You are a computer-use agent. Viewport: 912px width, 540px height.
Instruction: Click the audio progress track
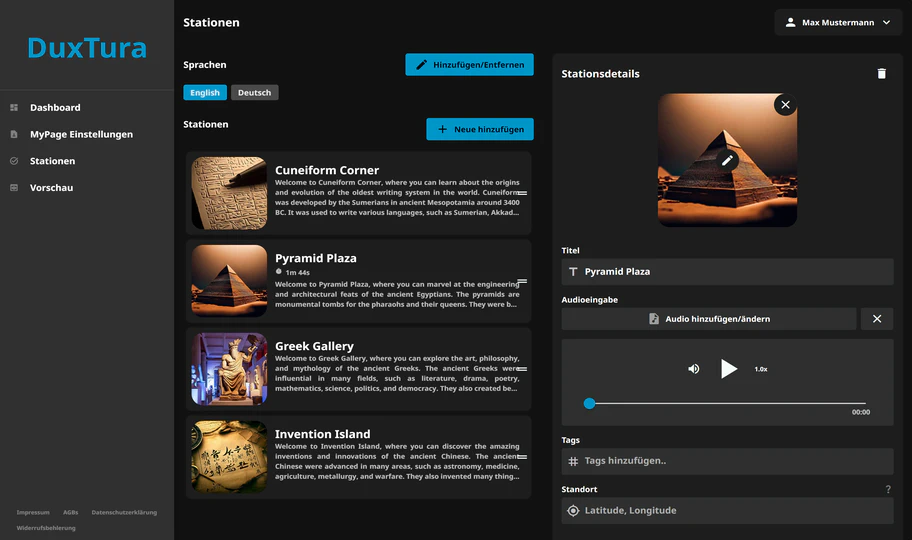727,403
